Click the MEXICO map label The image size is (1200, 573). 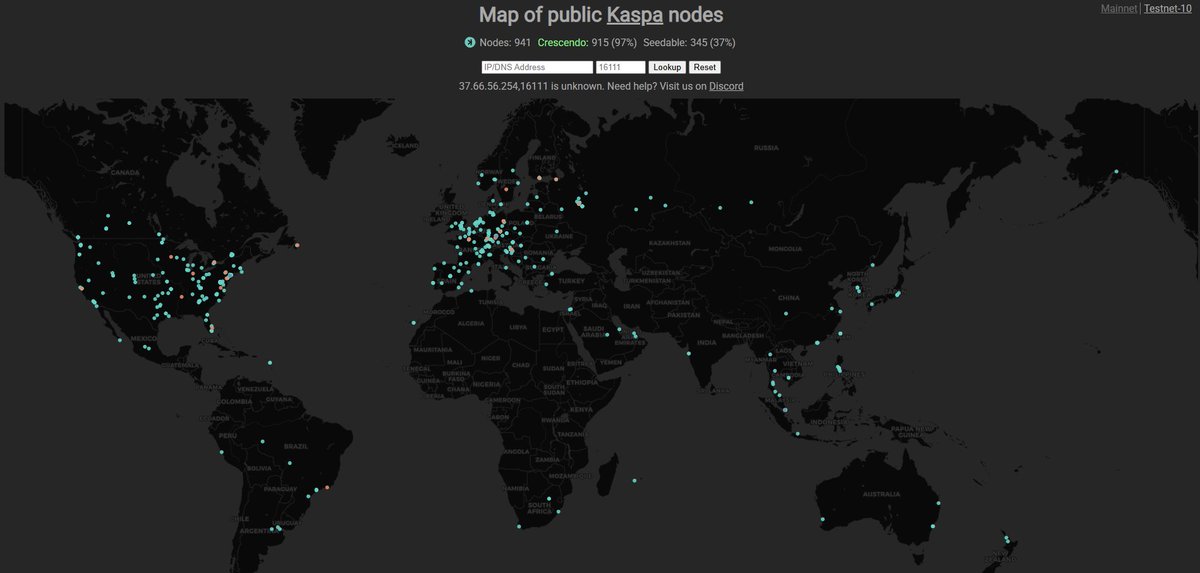(146, 339)
